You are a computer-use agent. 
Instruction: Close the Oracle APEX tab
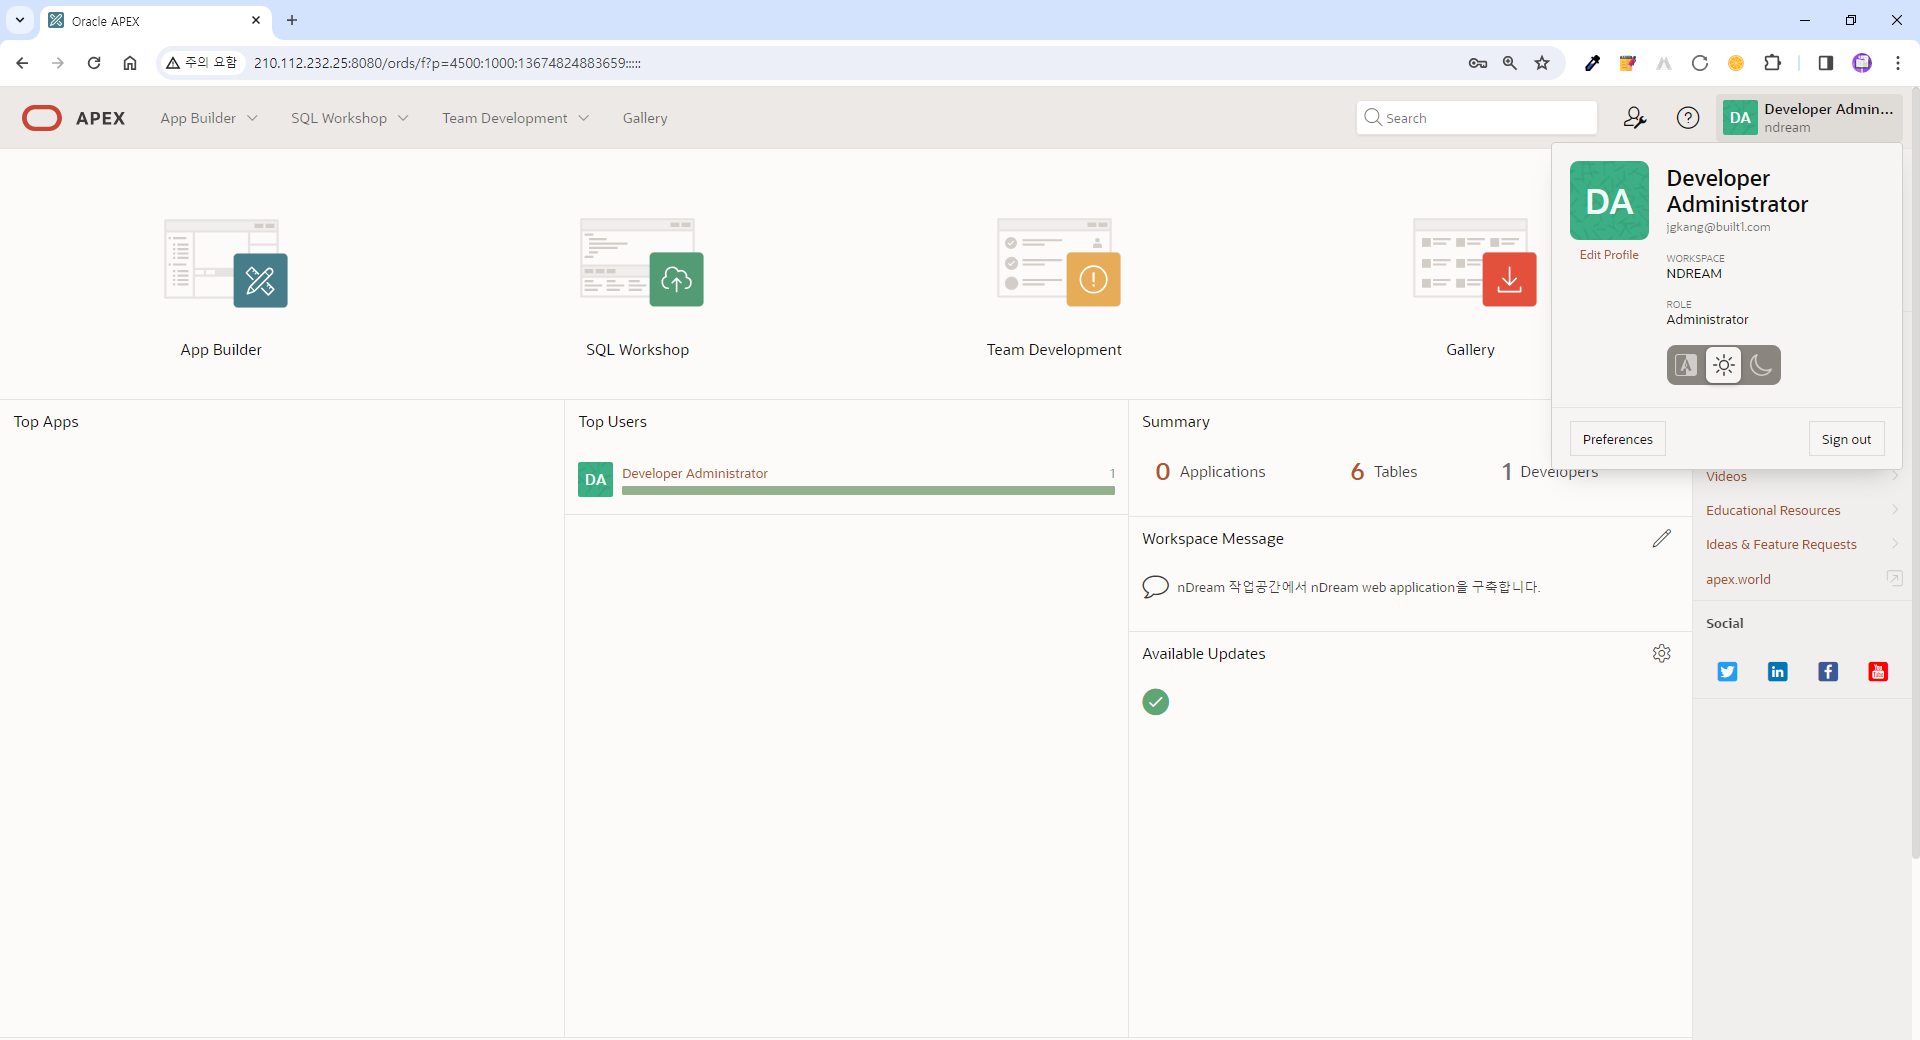click(256, 20)
